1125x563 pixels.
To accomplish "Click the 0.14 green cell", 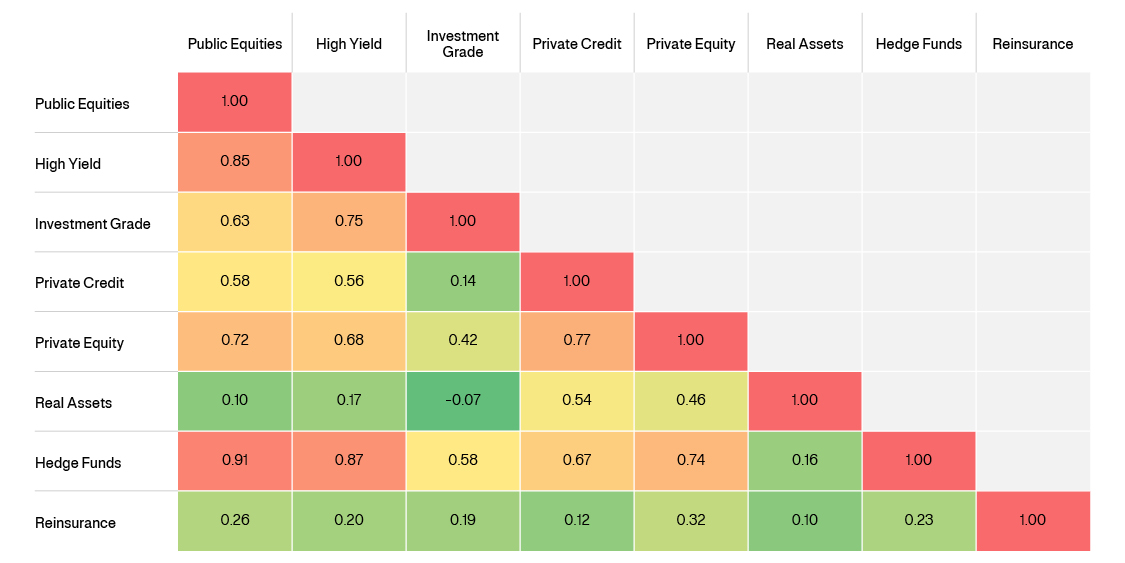I will point(462,282).
